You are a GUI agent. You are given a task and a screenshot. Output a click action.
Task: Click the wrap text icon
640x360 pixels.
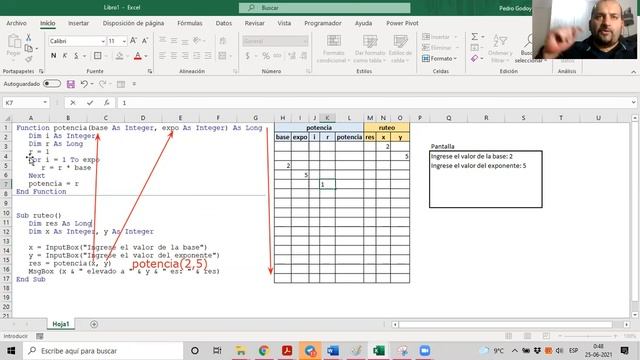tap(222, 40)
